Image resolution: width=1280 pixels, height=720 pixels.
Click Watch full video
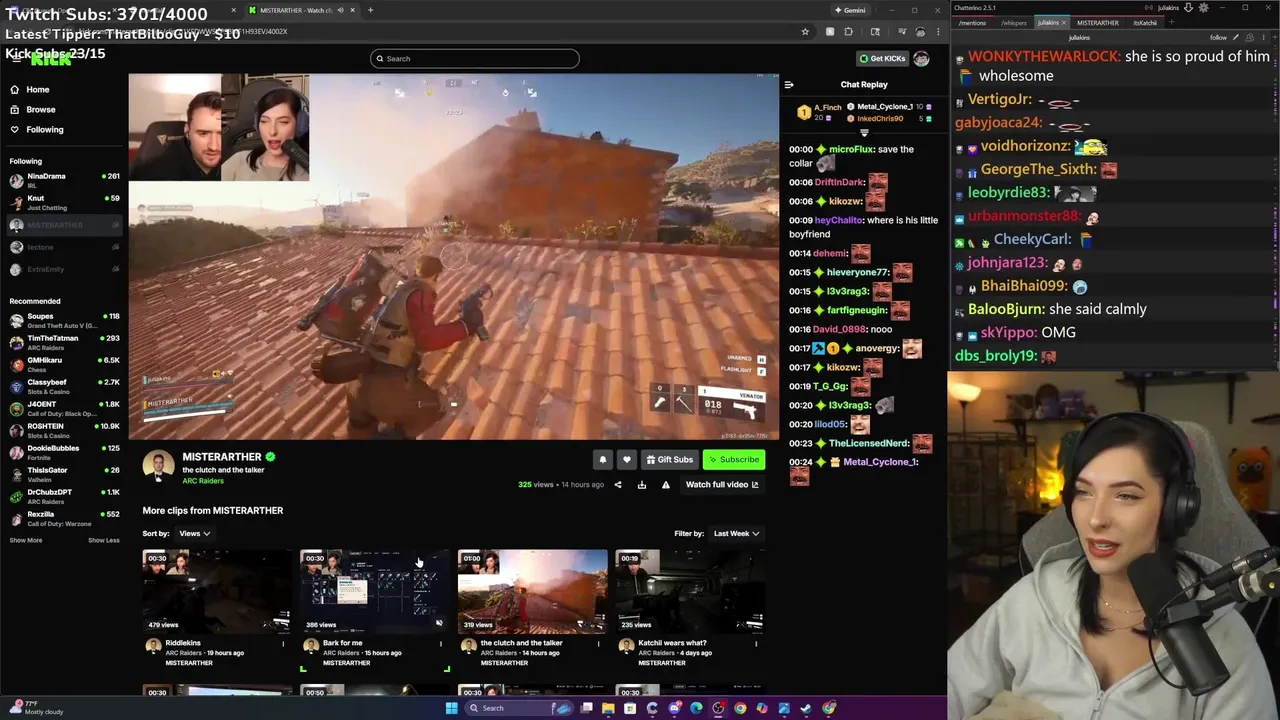pos(721,485)
